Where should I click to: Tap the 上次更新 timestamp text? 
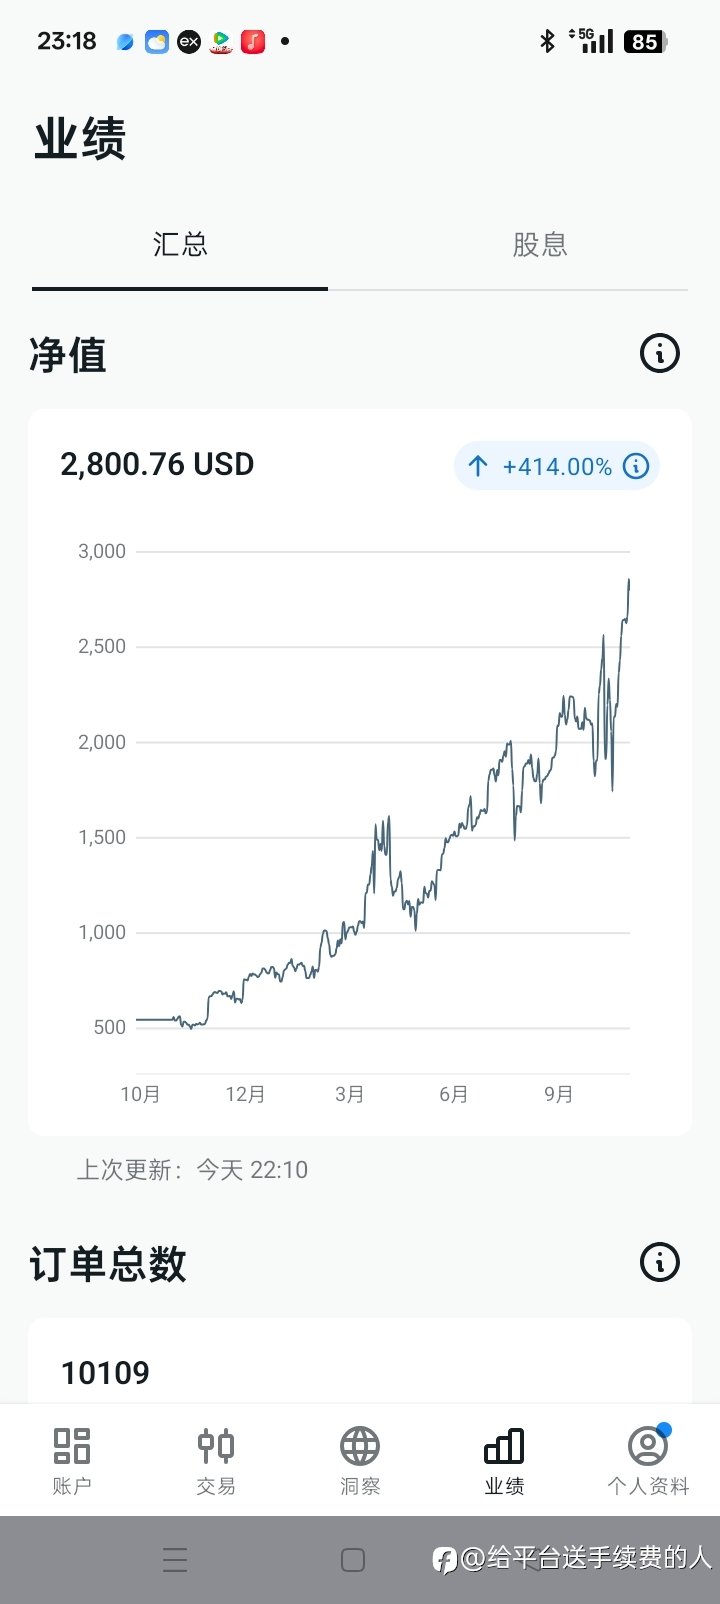pos(192,1170)
